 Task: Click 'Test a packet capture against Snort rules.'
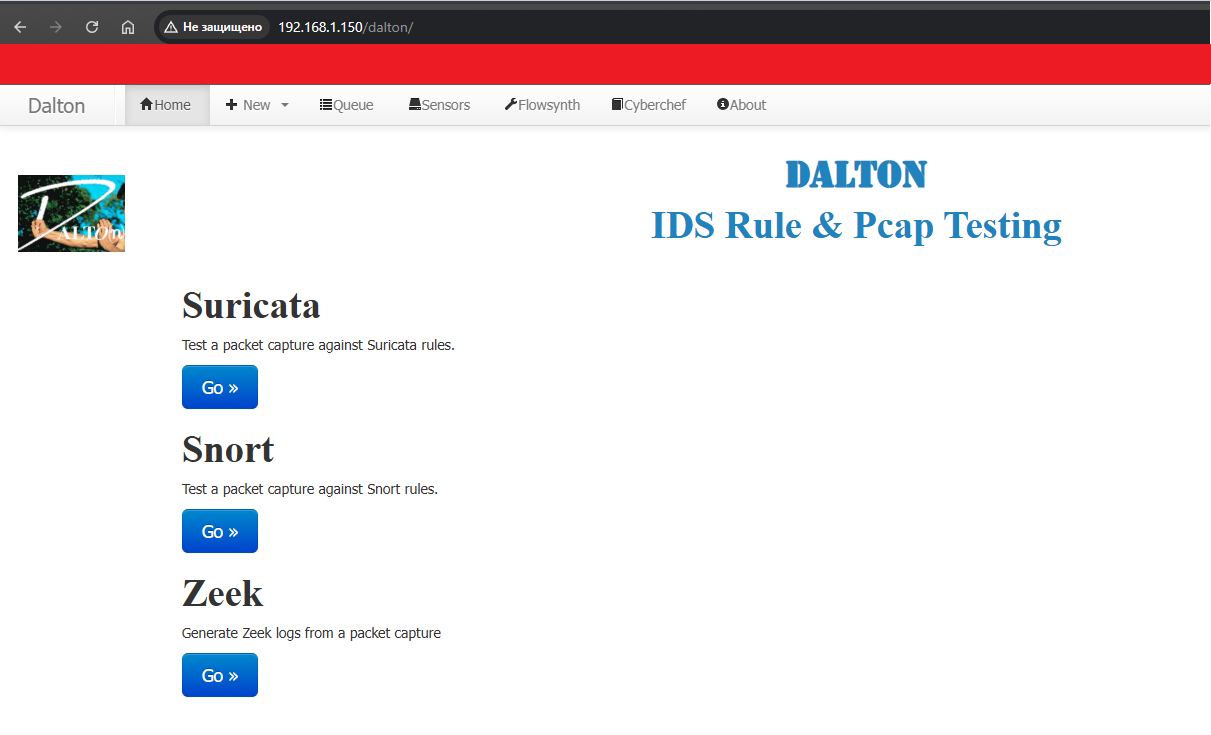[x=310, y=489]
